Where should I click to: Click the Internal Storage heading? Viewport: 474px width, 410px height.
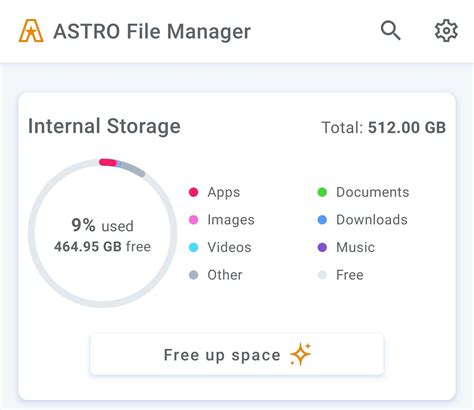coord(104,127)
